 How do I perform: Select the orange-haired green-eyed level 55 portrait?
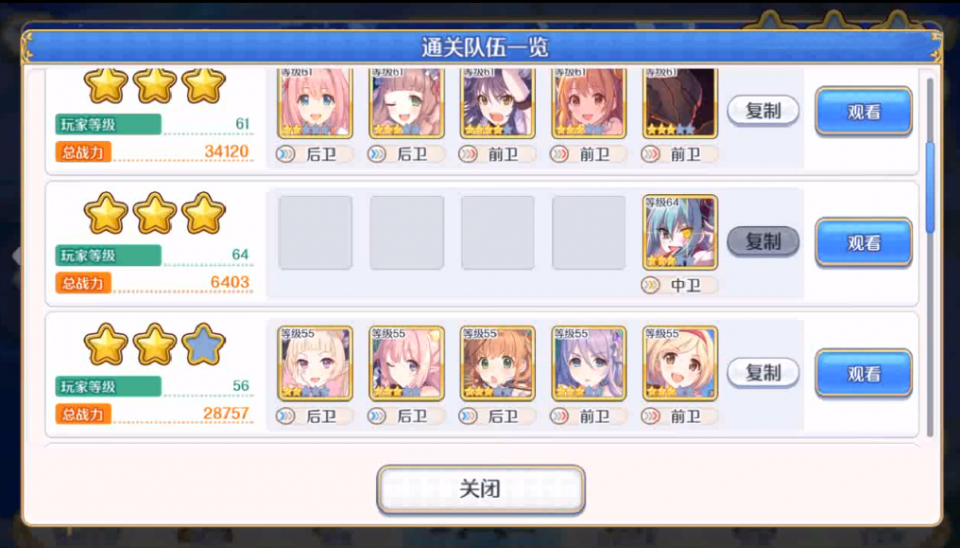coord(498,364)
